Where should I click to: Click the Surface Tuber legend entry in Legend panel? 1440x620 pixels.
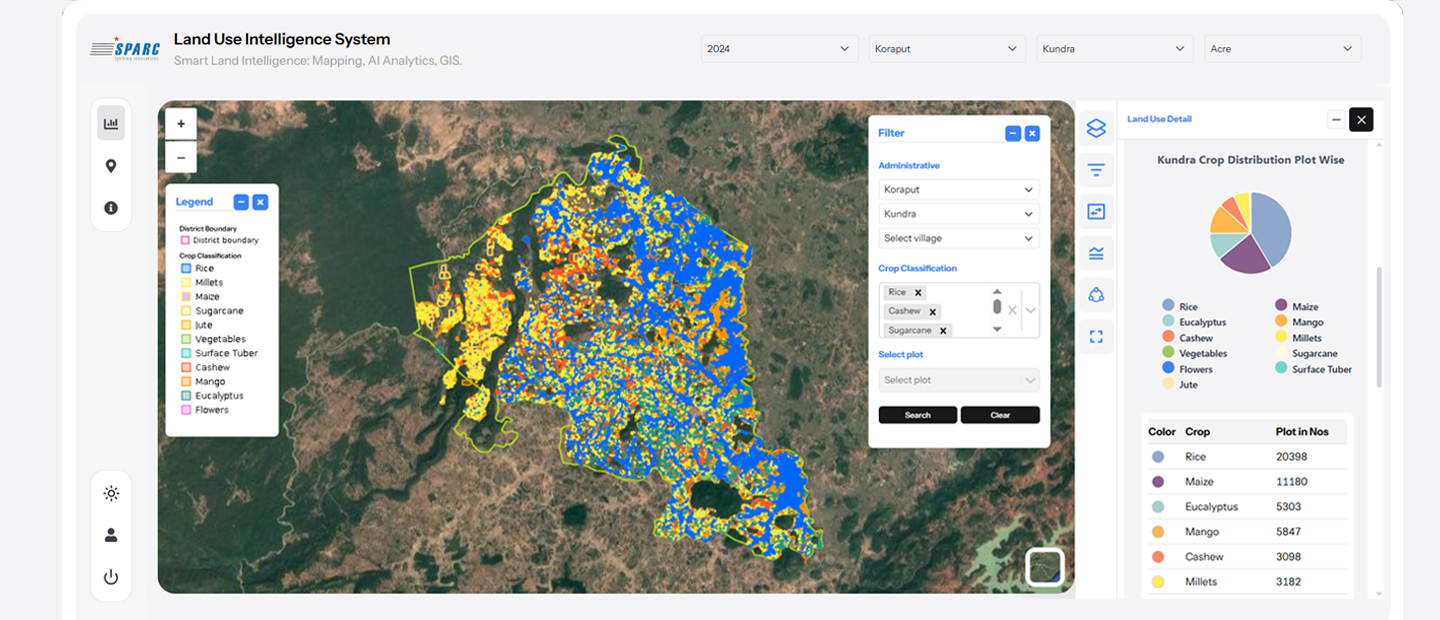[219, 353]
